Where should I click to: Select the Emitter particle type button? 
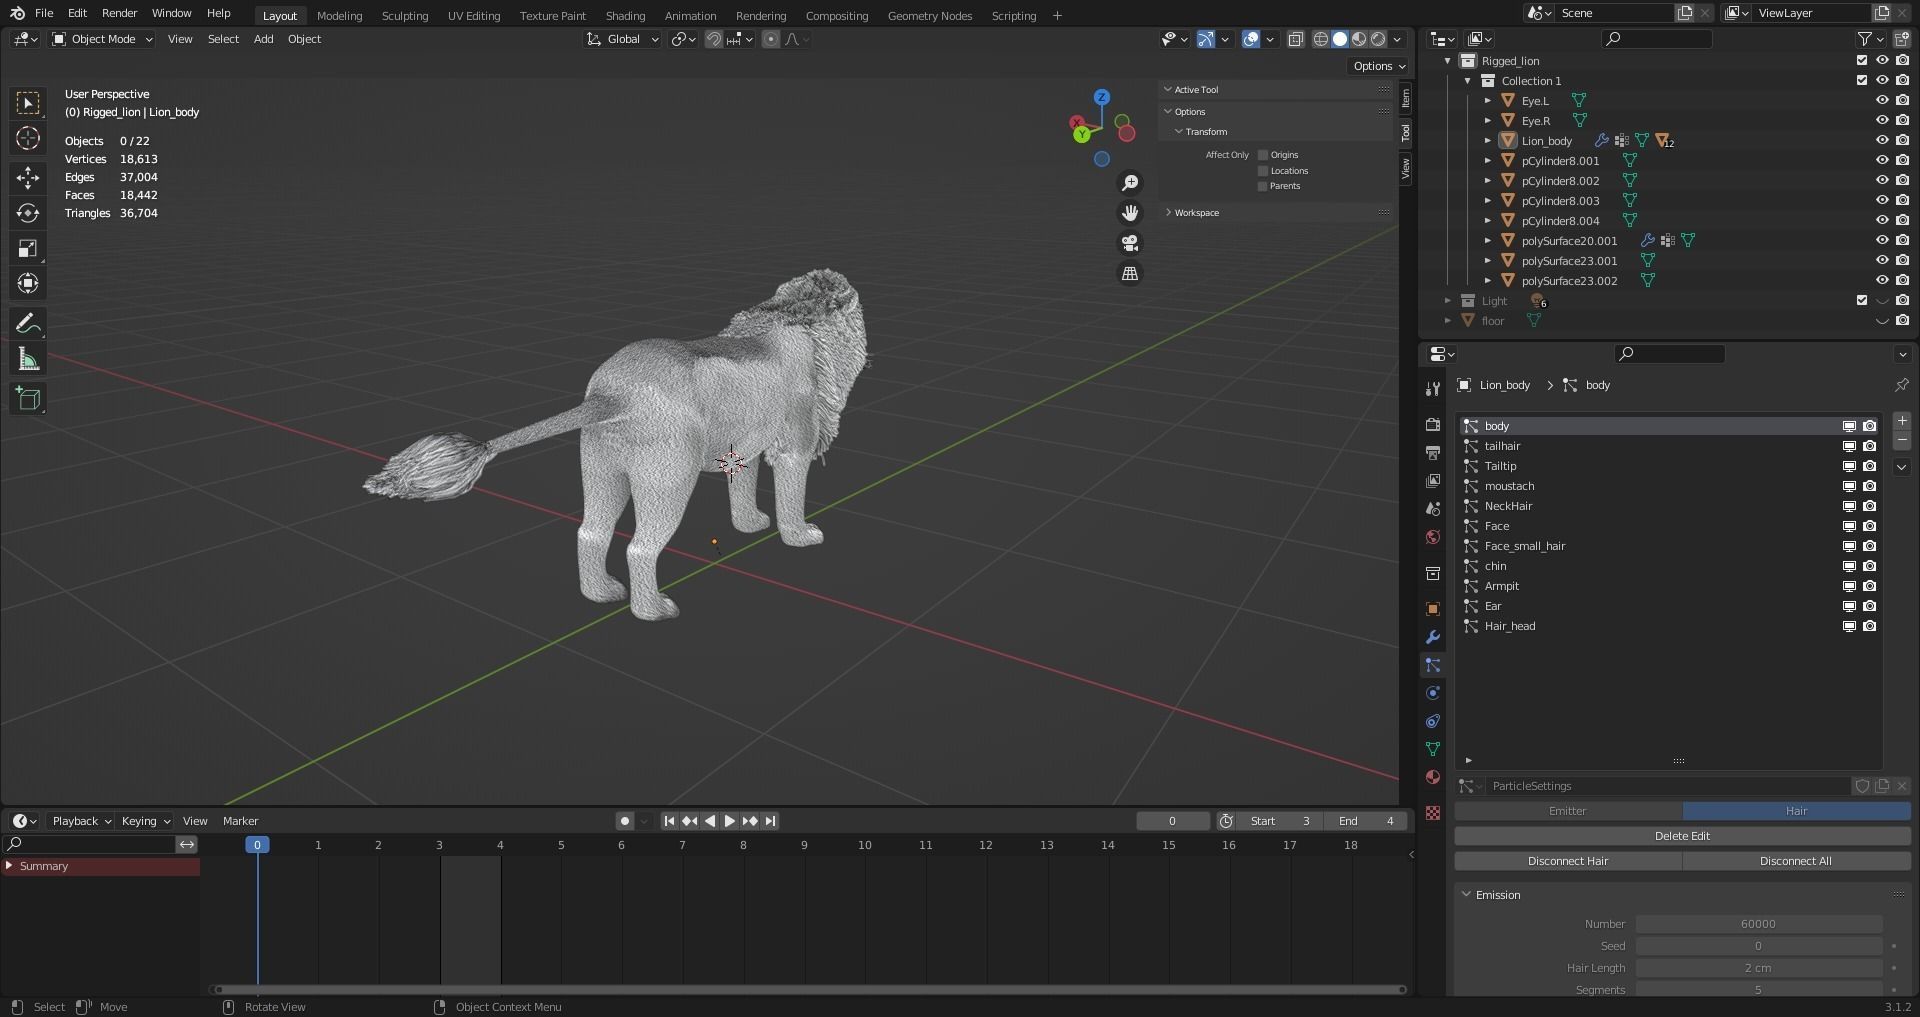[x=1568, y=811]
